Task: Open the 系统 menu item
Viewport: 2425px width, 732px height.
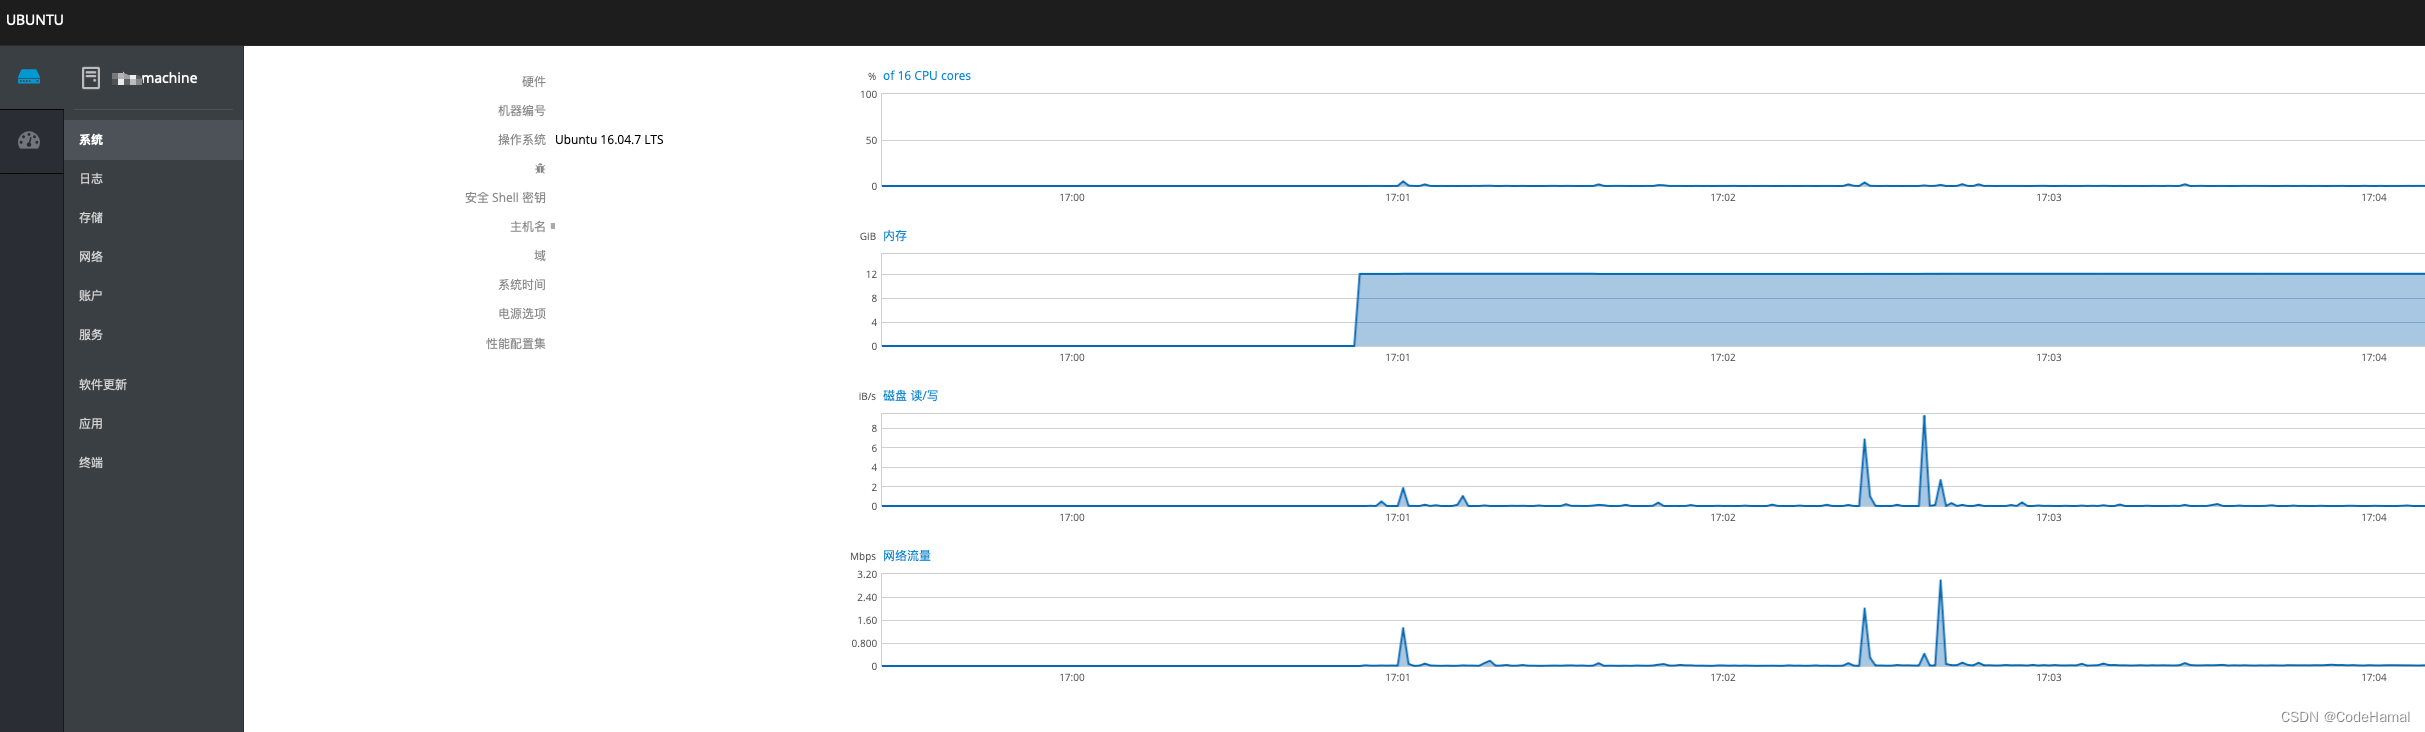Action: (x=154, y=140)
